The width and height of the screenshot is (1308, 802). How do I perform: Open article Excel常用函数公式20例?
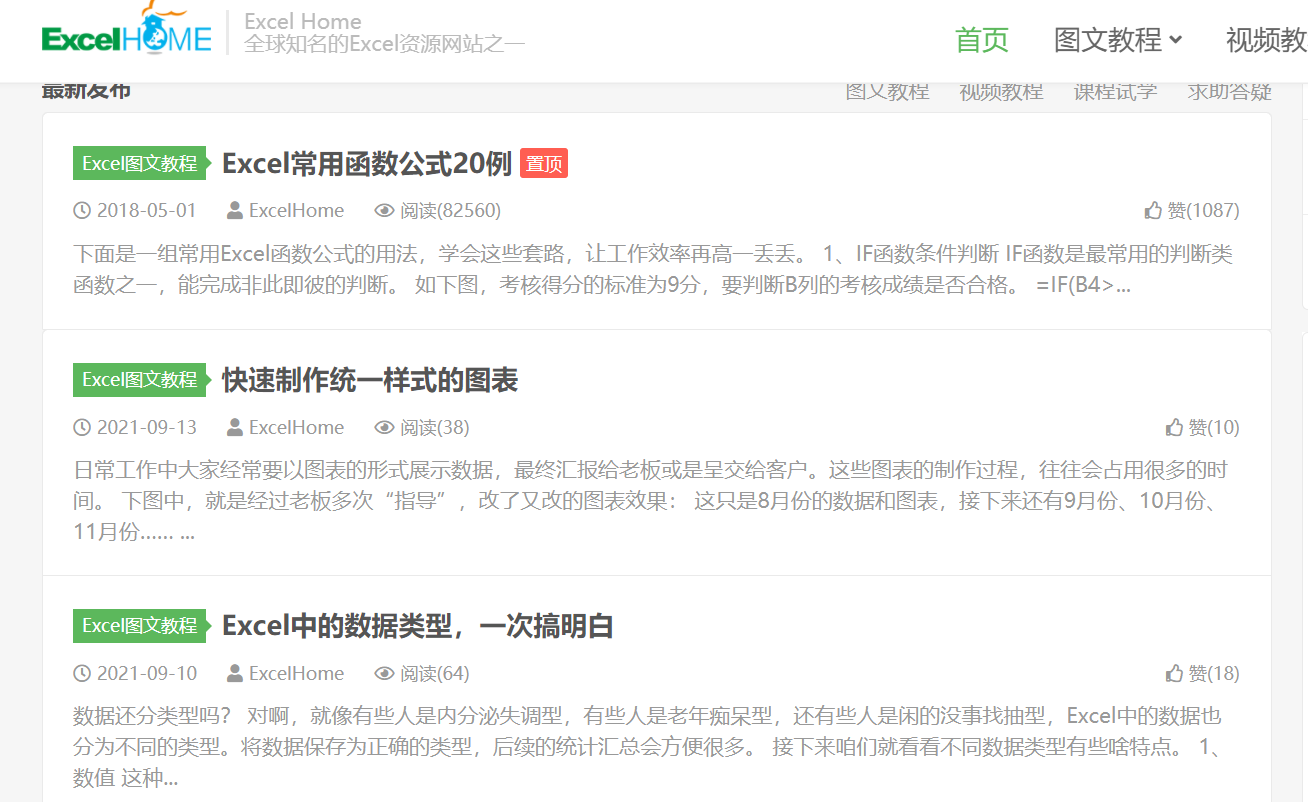(x=367, y=164)
